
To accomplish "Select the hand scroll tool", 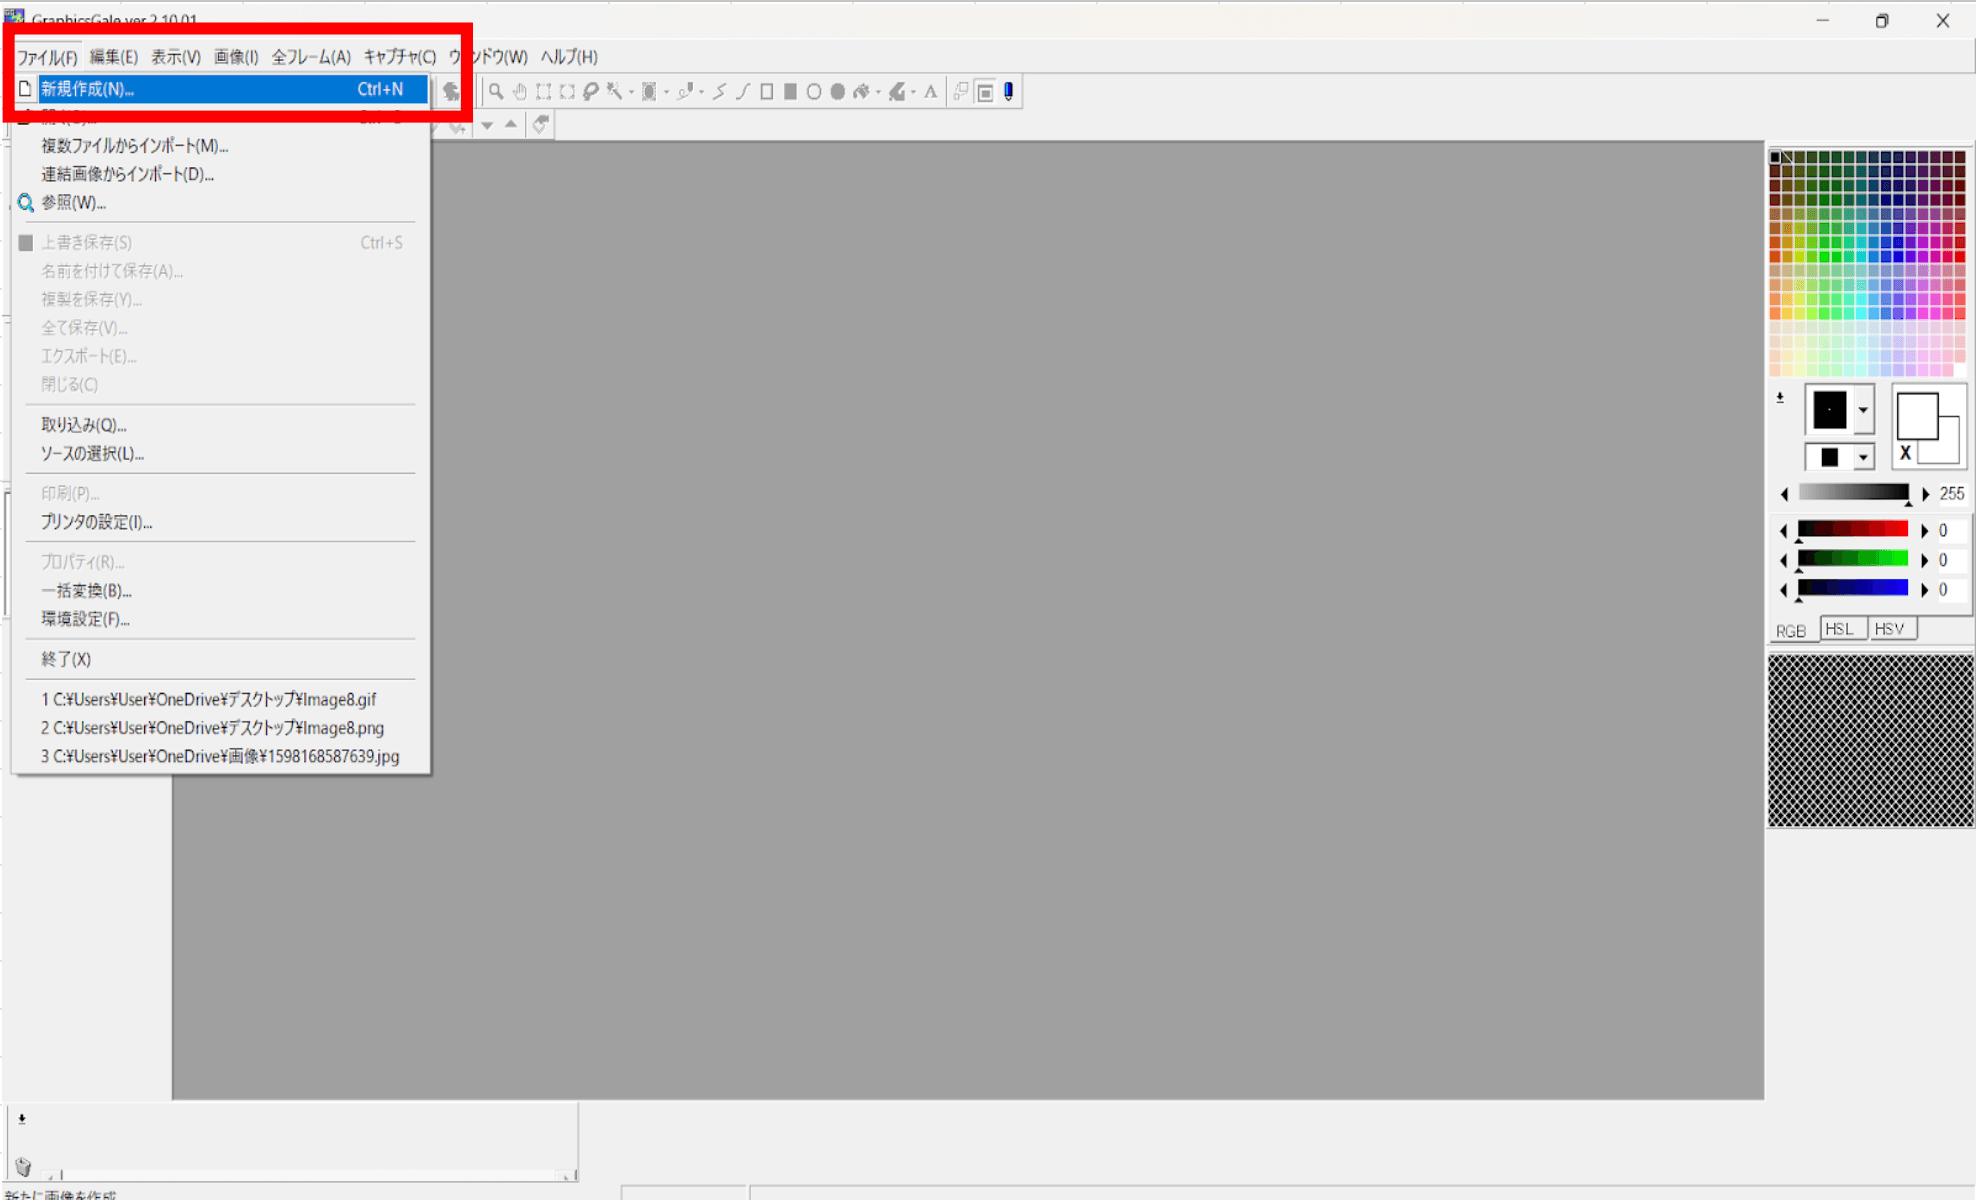I will click(520, 92).
